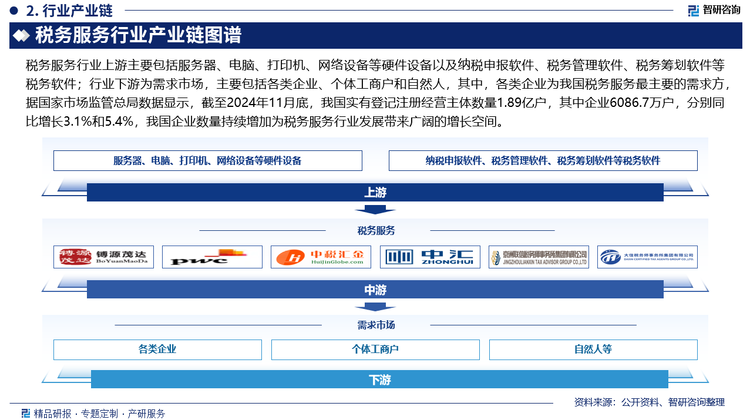
Task: Click the heading 2. 行业产业链
Action: (x=69, y=10)
